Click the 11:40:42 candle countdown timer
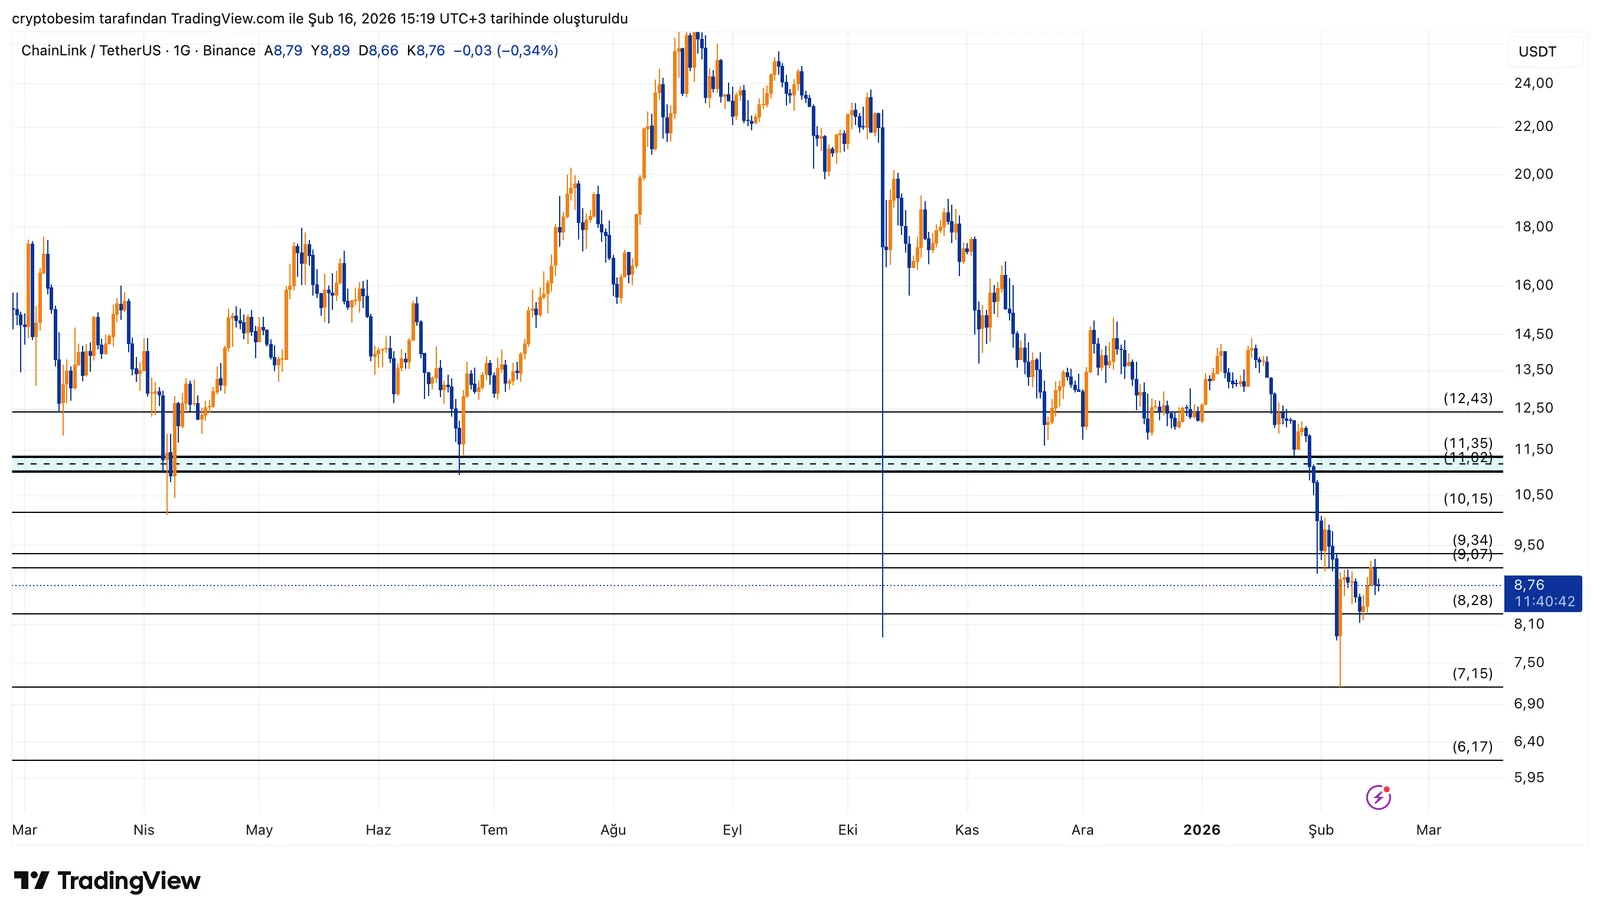The width and height of the screenshot is (1600, 916). coord(1544,602)
